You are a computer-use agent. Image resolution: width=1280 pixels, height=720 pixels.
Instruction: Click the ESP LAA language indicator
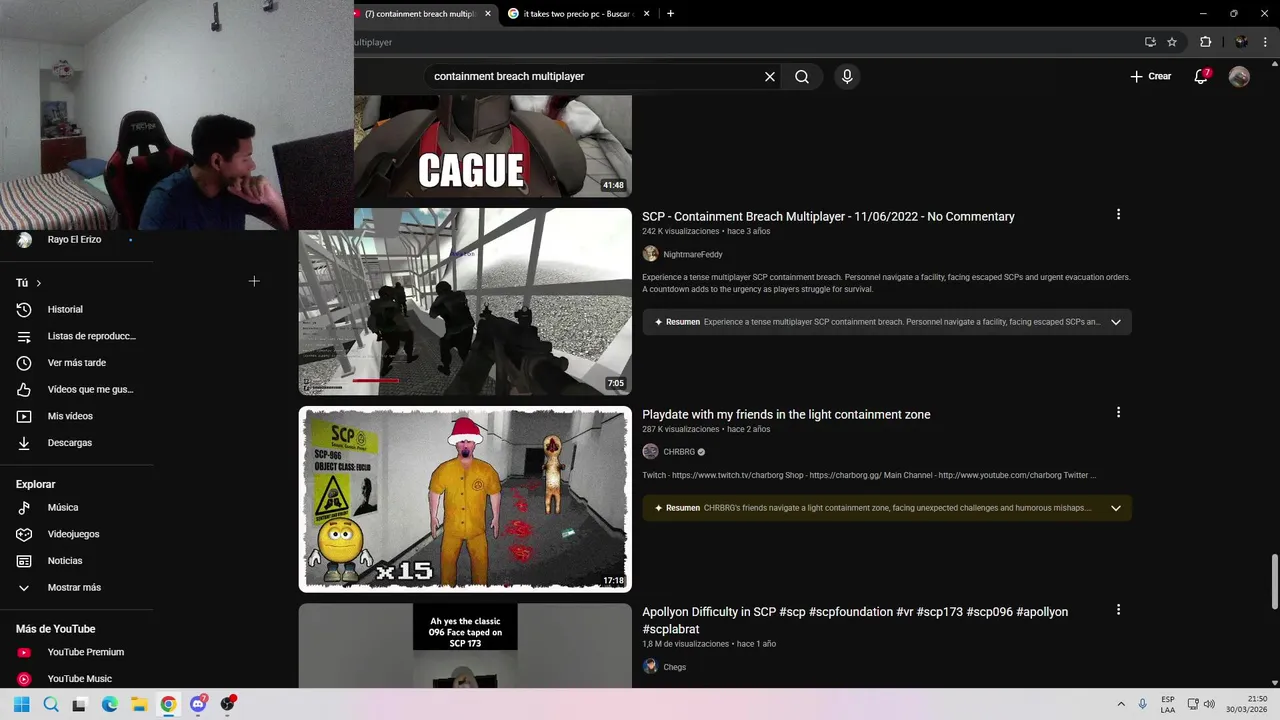click(x=1168, y=704)
